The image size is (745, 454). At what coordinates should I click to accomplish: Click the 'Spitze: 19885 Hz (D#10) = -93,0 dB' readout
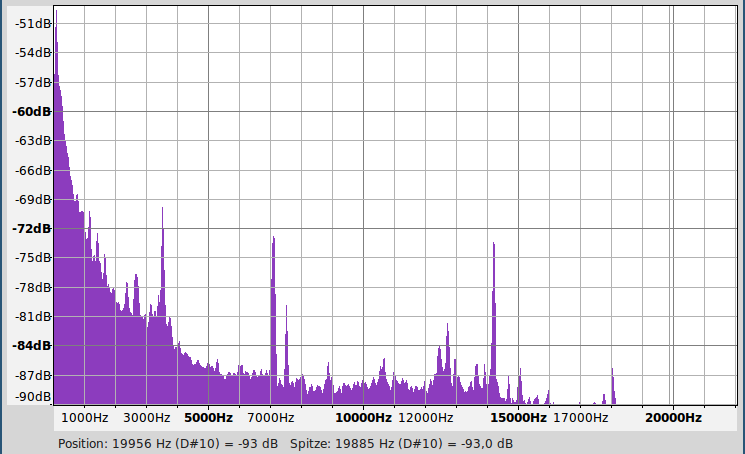pos(401,444)
